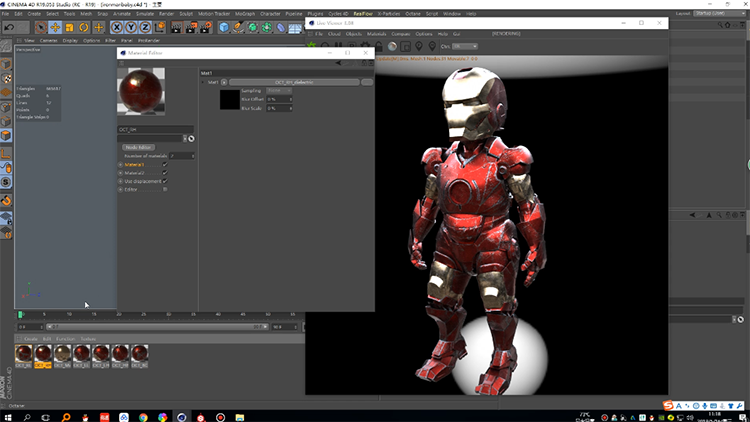Disable the Use displacement checkbox

(165, 180)
